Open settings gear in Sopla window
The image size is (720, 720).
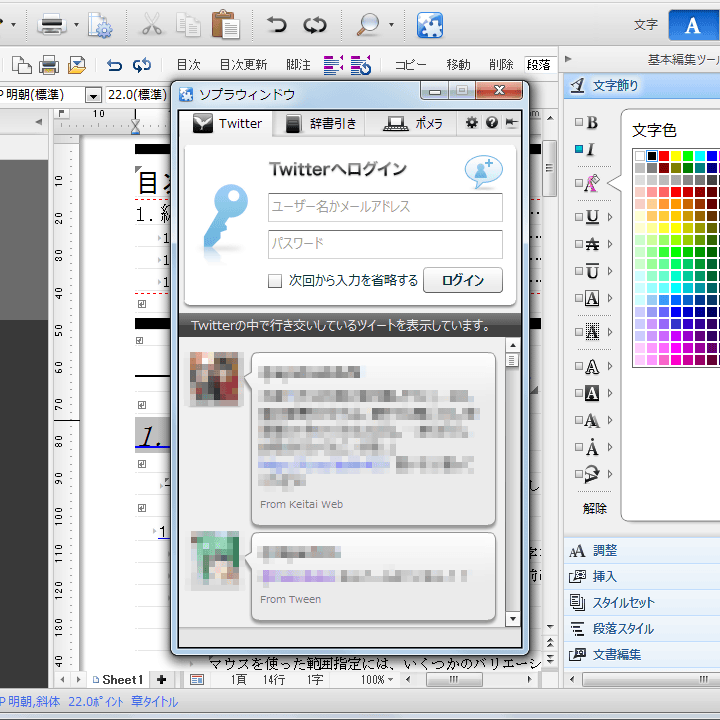471,123
